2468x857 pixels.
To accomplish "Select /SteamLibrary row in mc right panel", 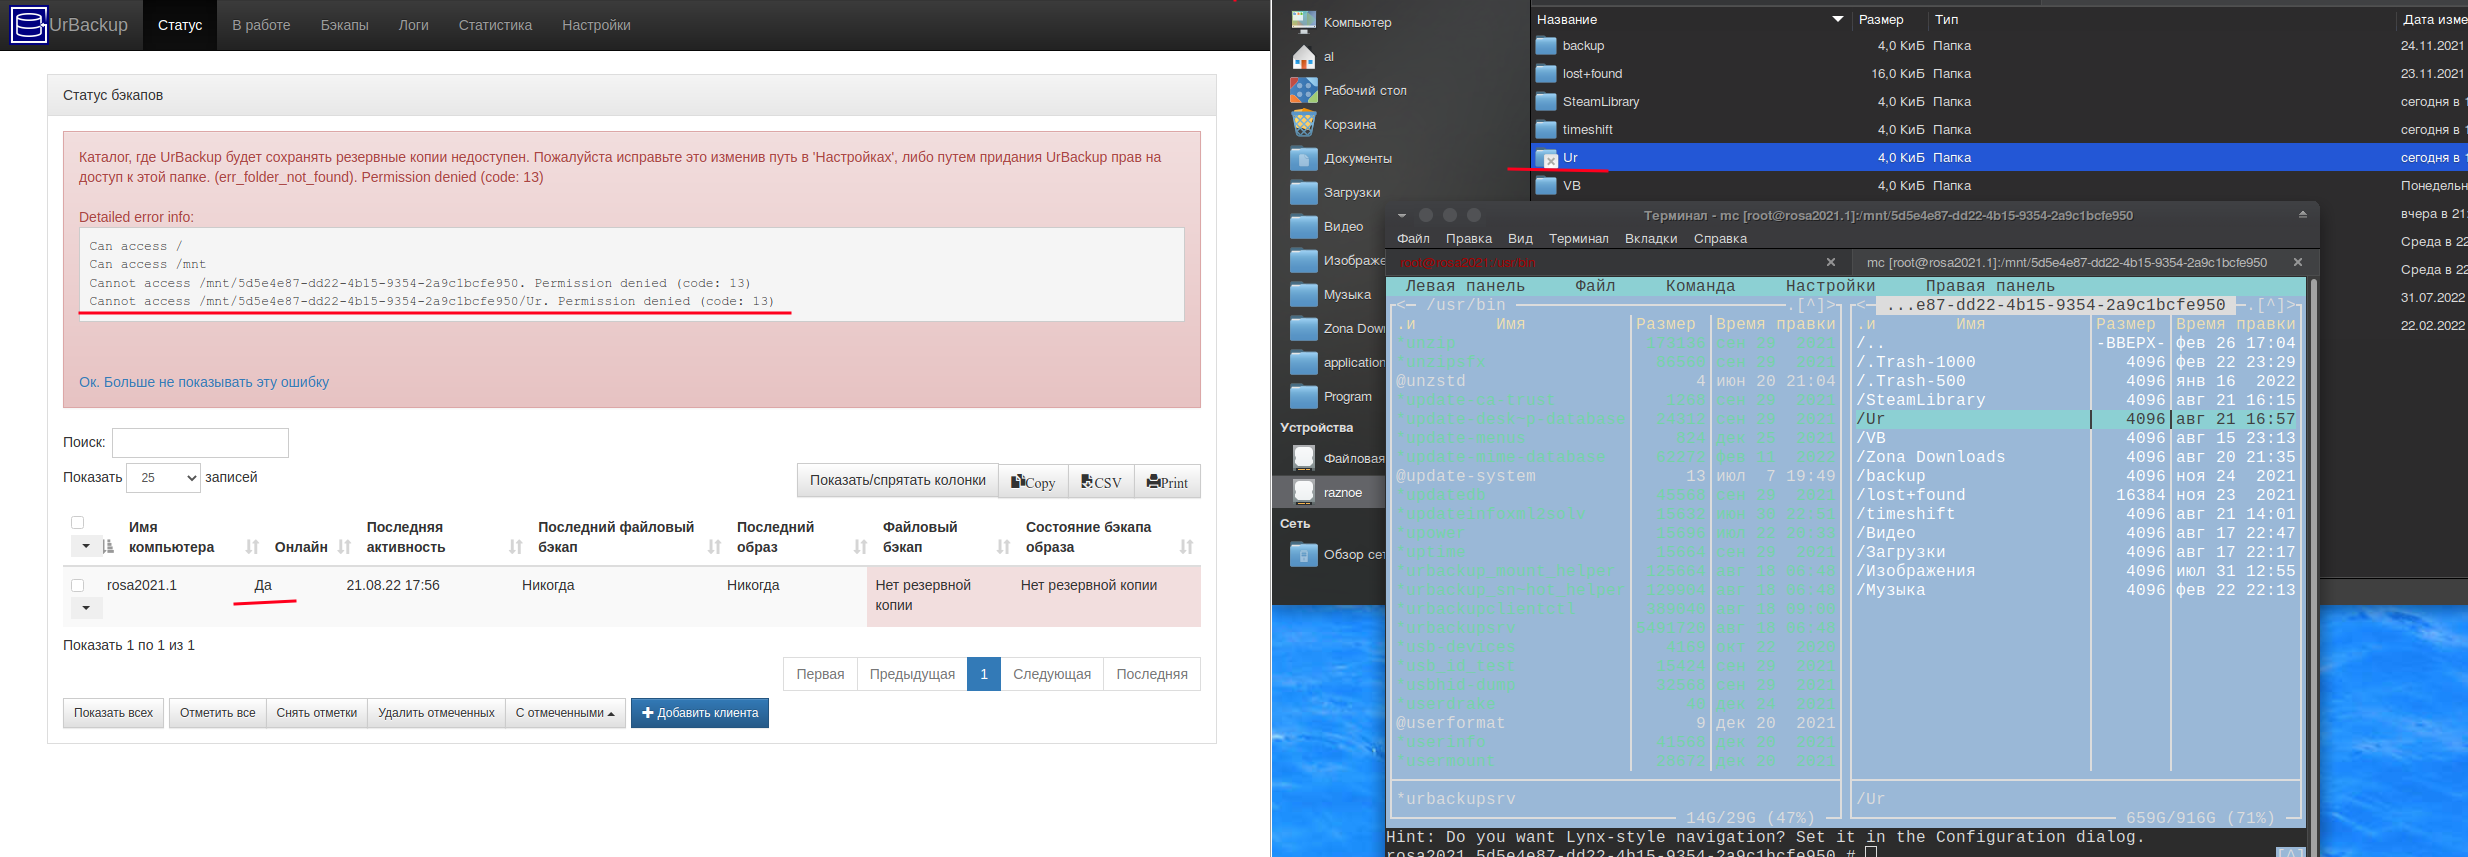I will tap(2075, 400).
